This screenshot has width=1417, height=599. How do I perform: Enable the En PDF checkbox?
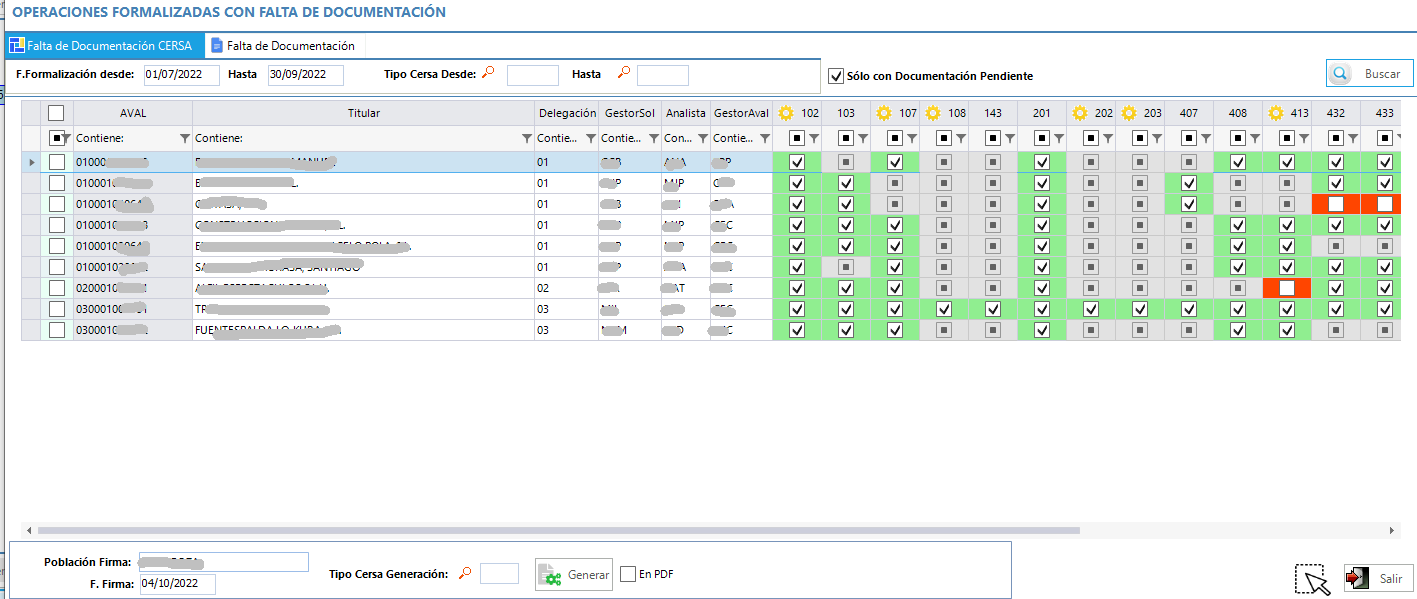(x=628, y=574)
